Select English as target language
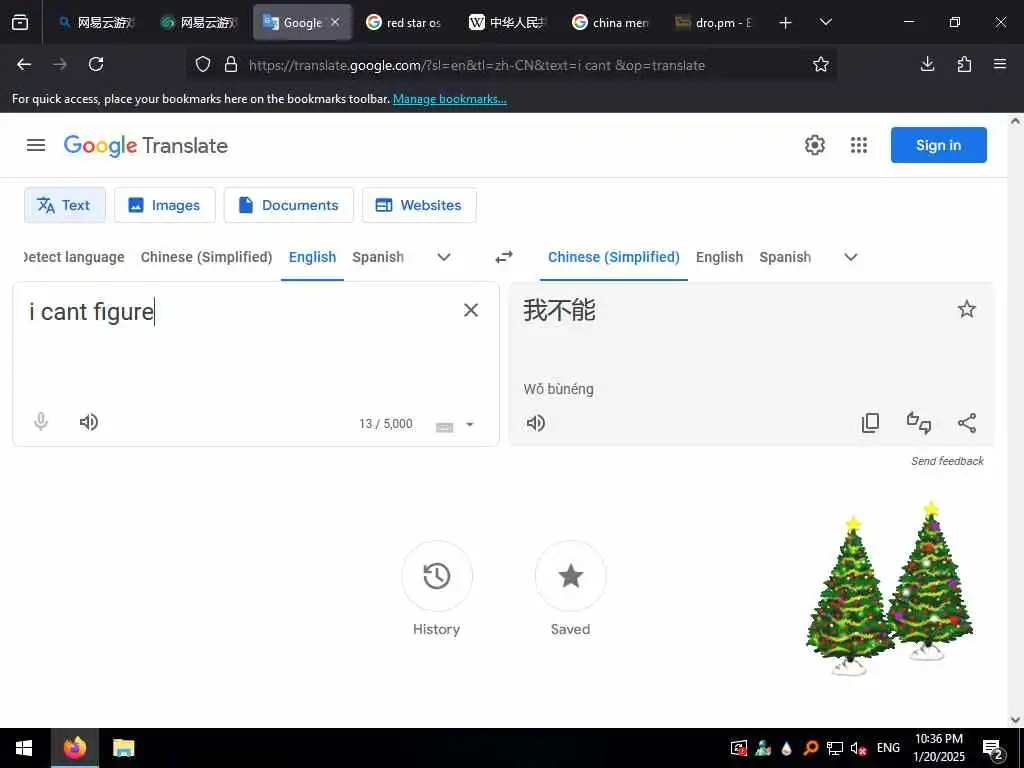 click(719, 257)
